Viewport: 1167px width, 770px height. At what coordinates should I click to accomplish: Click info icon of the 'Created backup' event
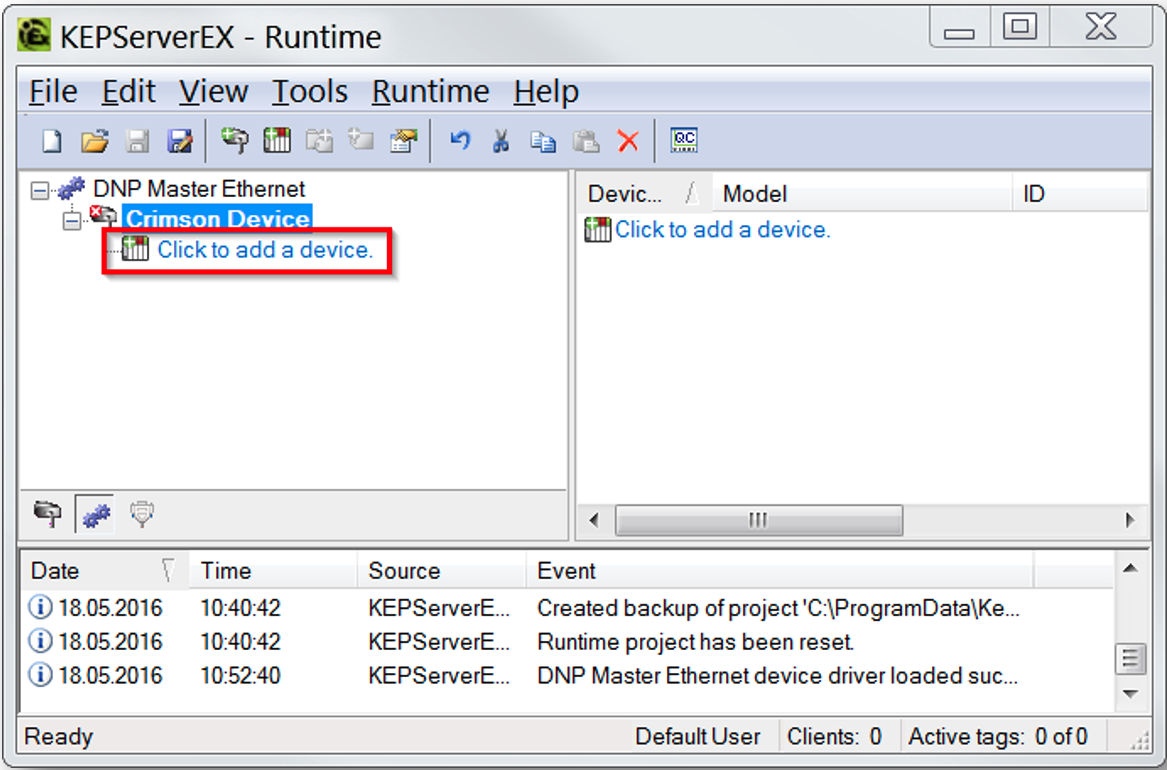click(40, 607)
